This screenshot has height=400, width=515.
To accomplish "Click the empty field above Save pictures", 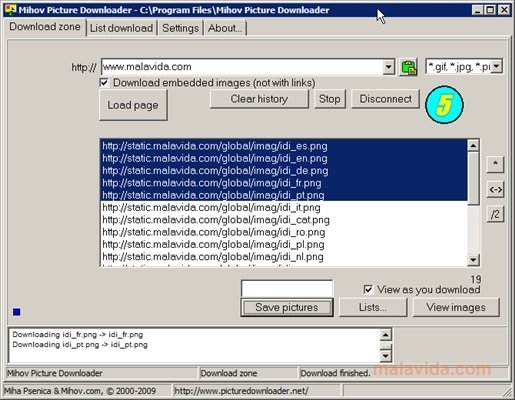I will (x=287, y=288).
